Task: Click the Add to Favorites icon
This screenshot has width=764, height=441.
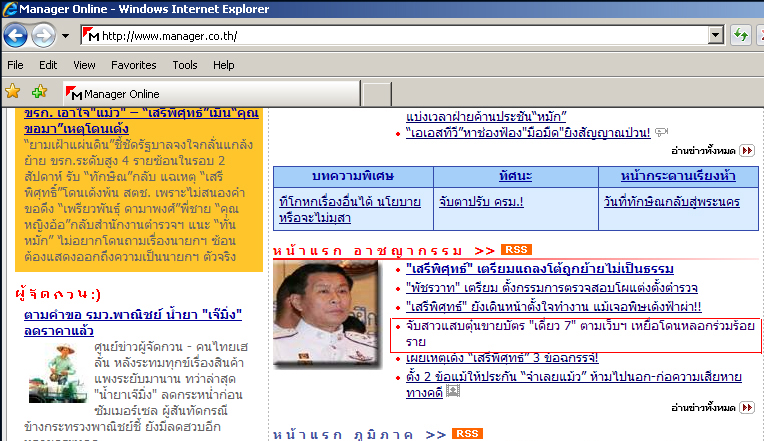Action: pos(39,91)
